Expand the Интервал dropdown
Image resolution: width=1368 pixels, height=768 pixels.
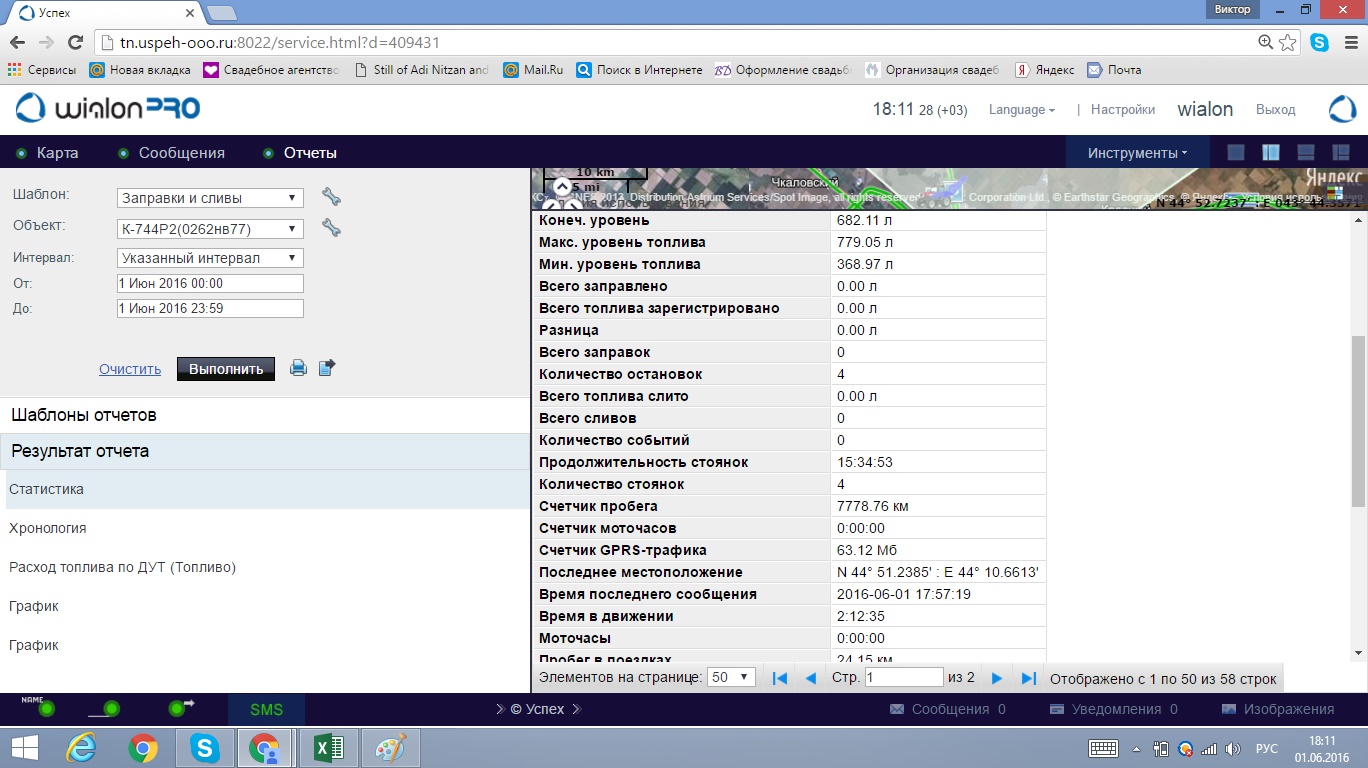[x=210, y=258]
